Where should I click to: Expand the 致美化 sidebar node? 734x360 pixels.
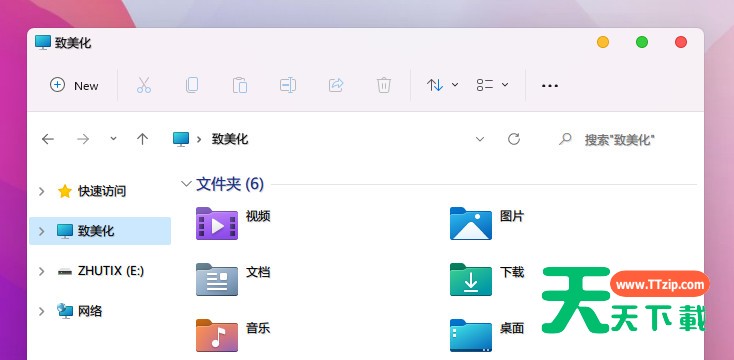tap(42, 231)
